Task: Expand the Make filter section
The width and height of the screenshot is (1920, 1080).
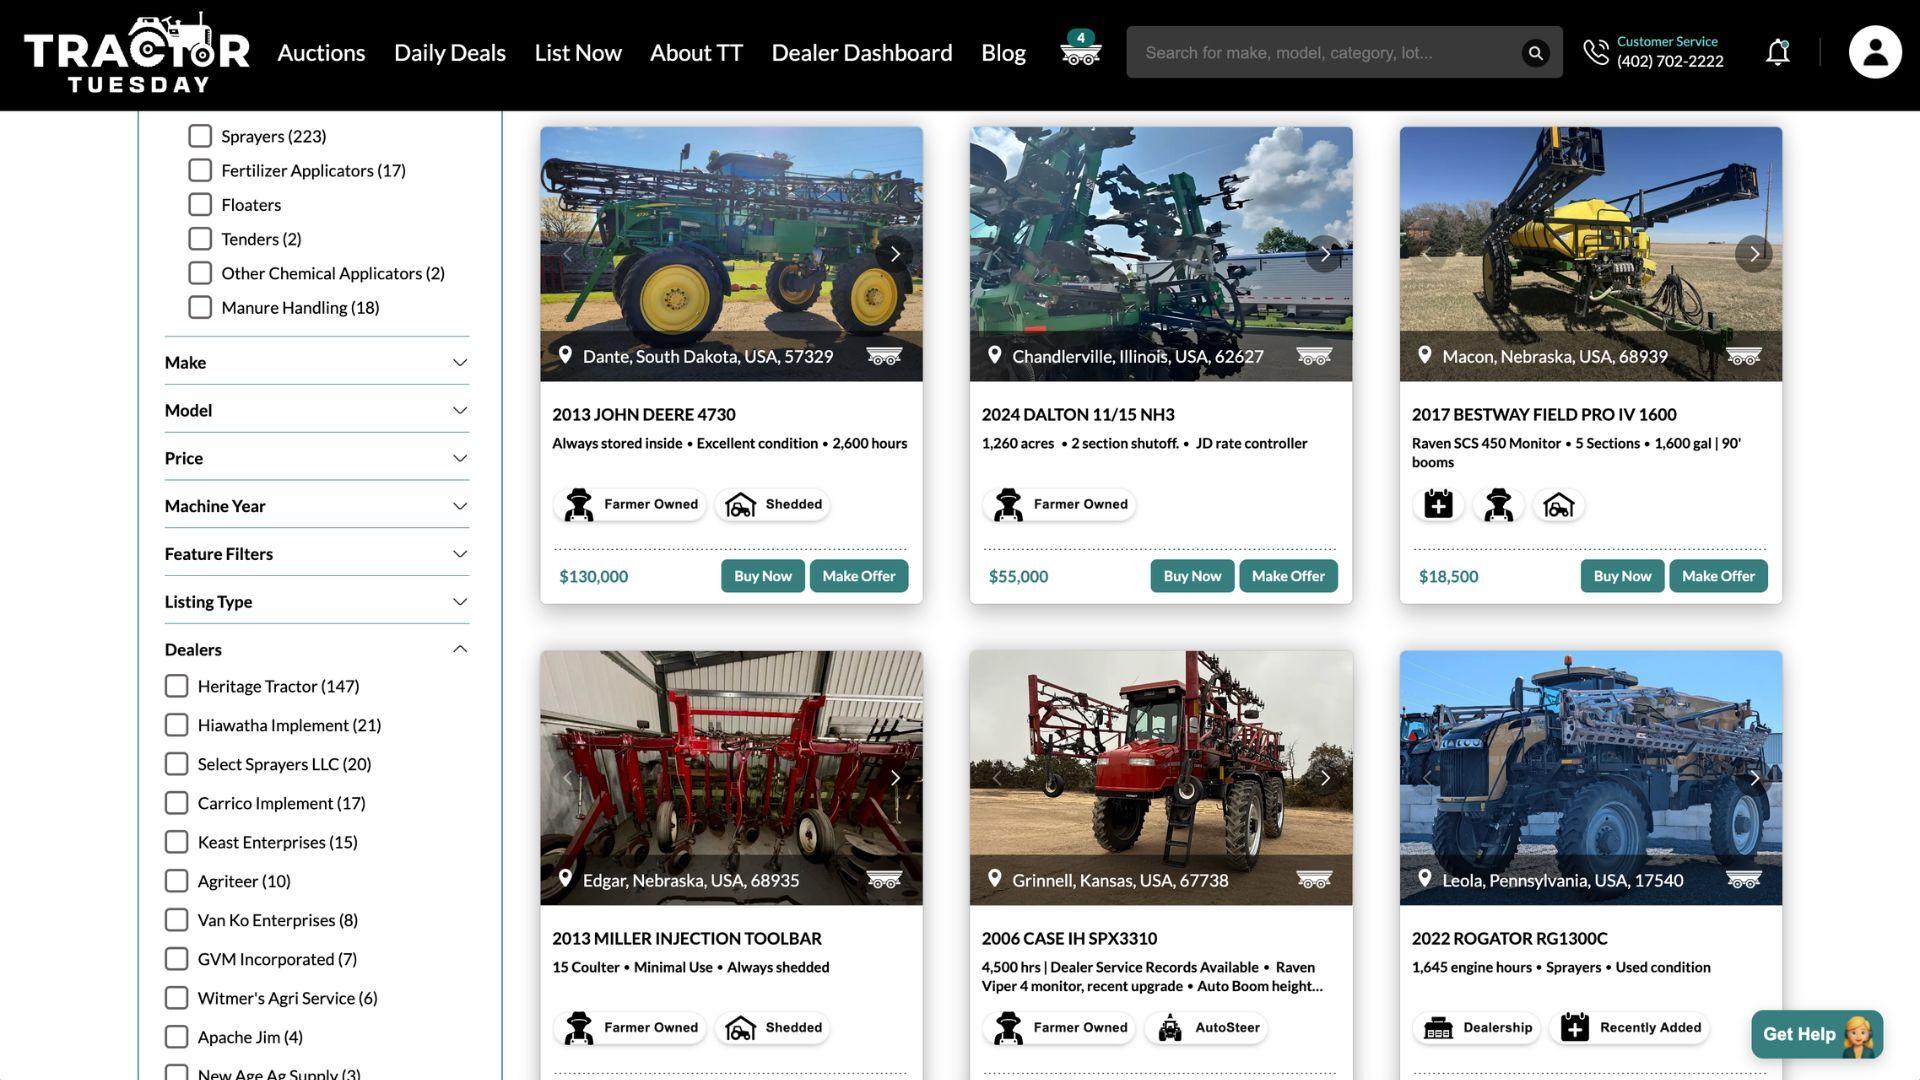Action: (317, 362)
